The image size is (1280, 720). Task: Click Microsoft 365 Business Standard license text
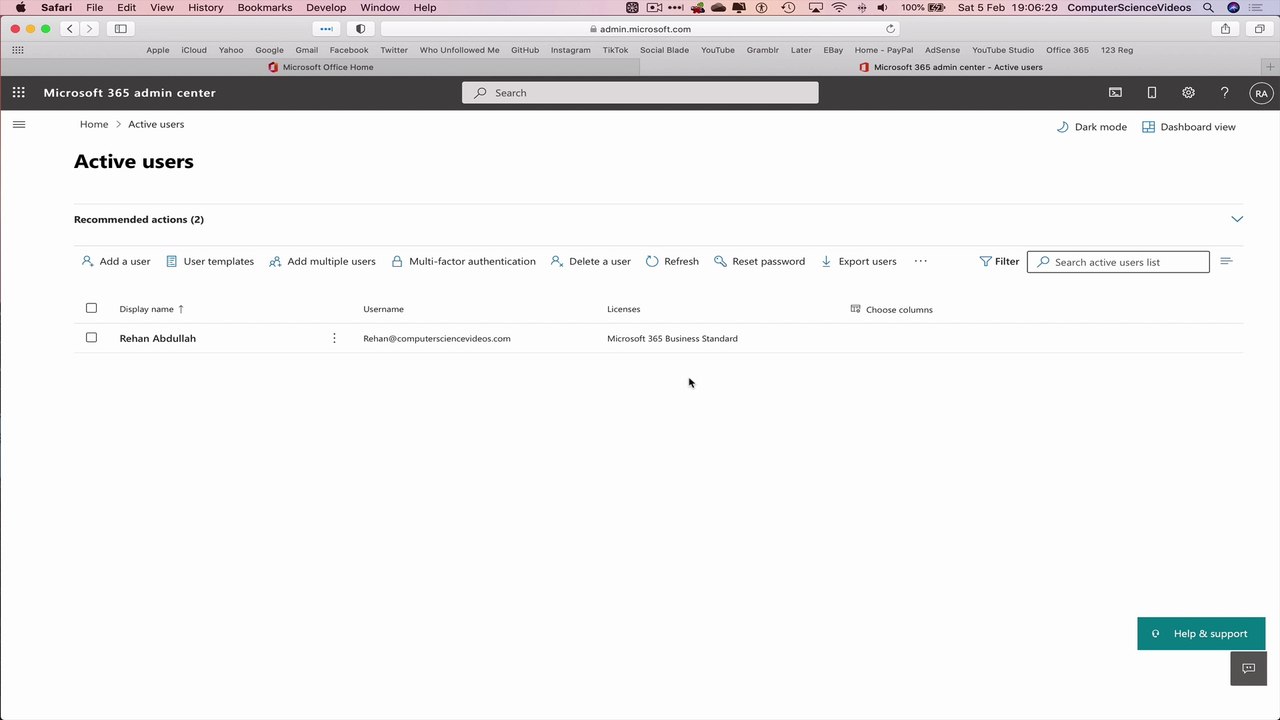(x=672, y=339)
